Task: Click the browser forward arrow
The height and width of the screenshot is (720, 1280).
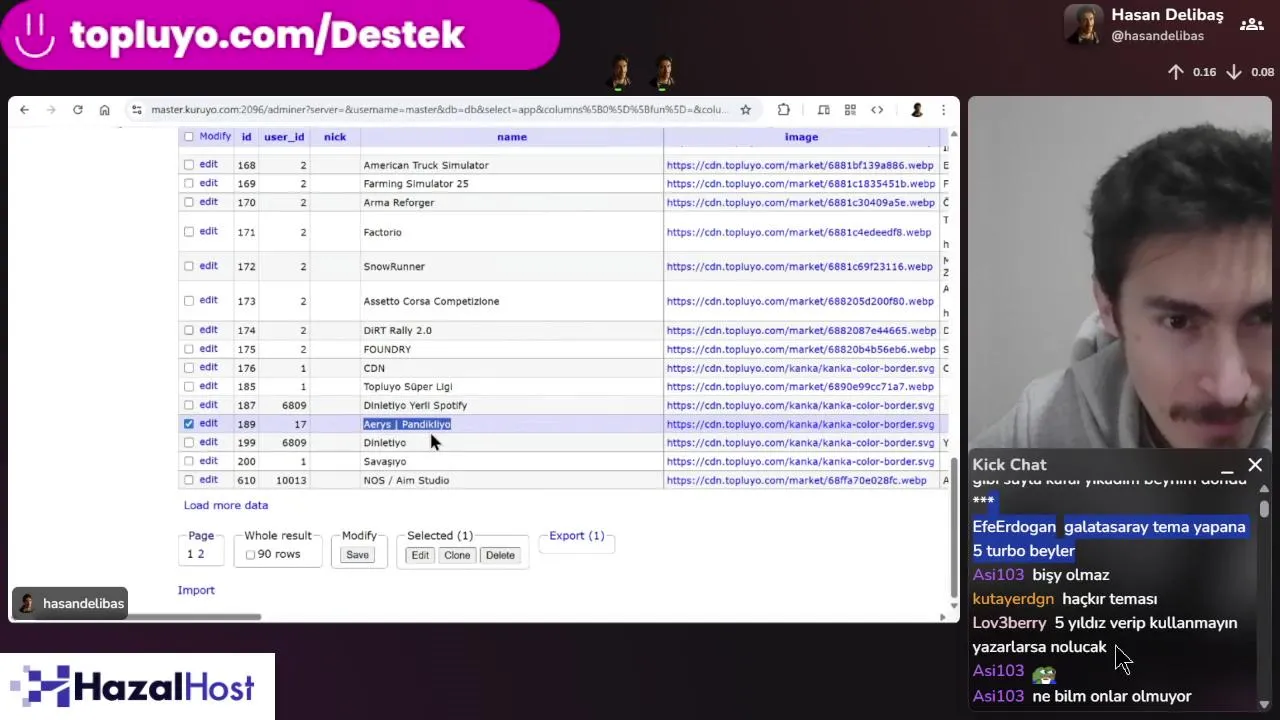Action: click(51, 110)
